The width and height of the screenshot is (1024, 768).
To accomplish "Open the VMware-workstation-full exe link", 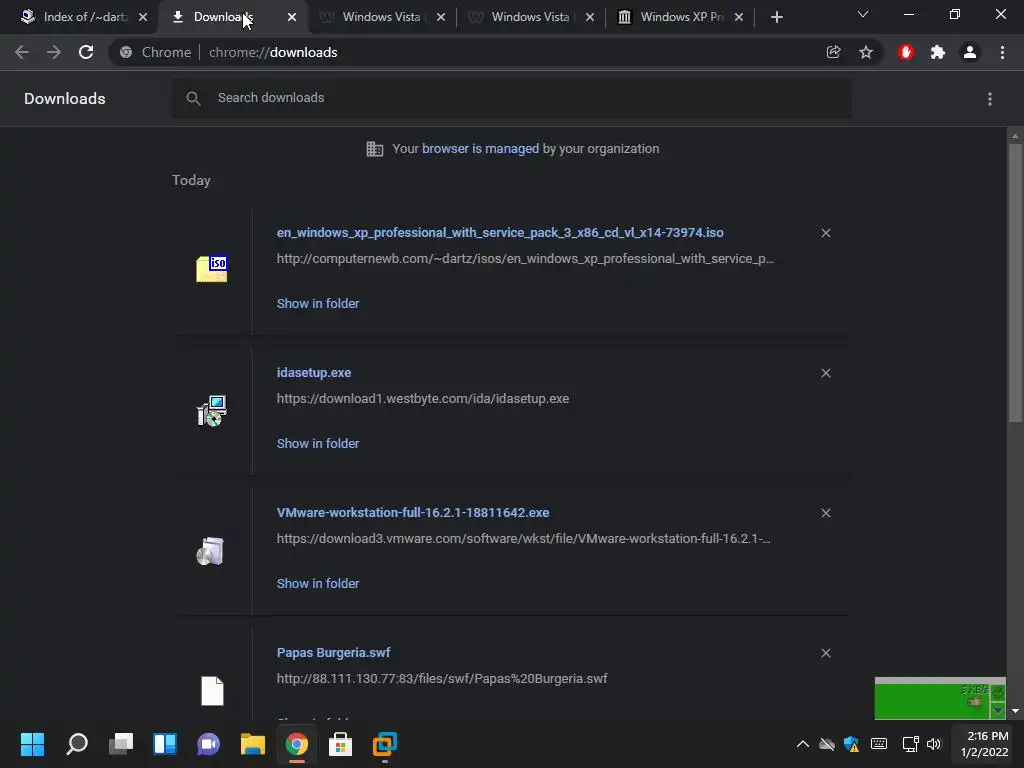I will click(x=413, y=513).
